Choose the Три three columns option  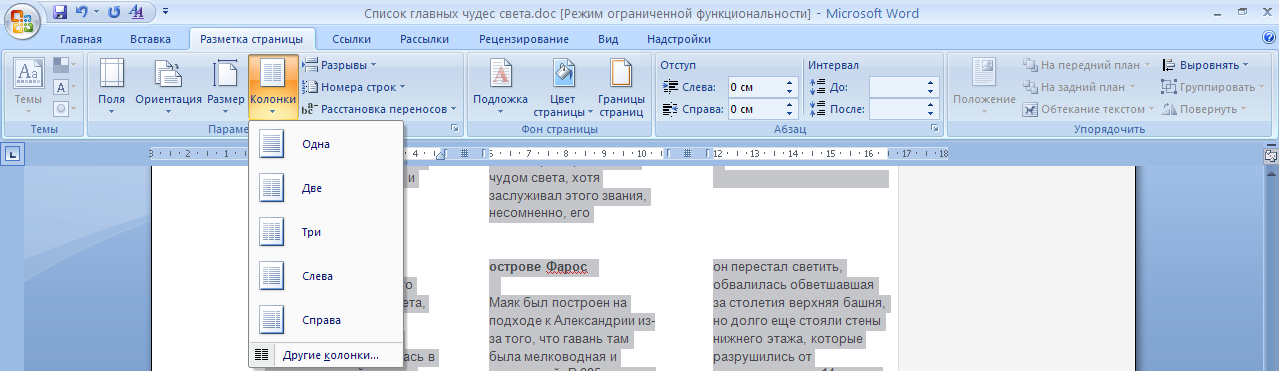coord(326,232)
